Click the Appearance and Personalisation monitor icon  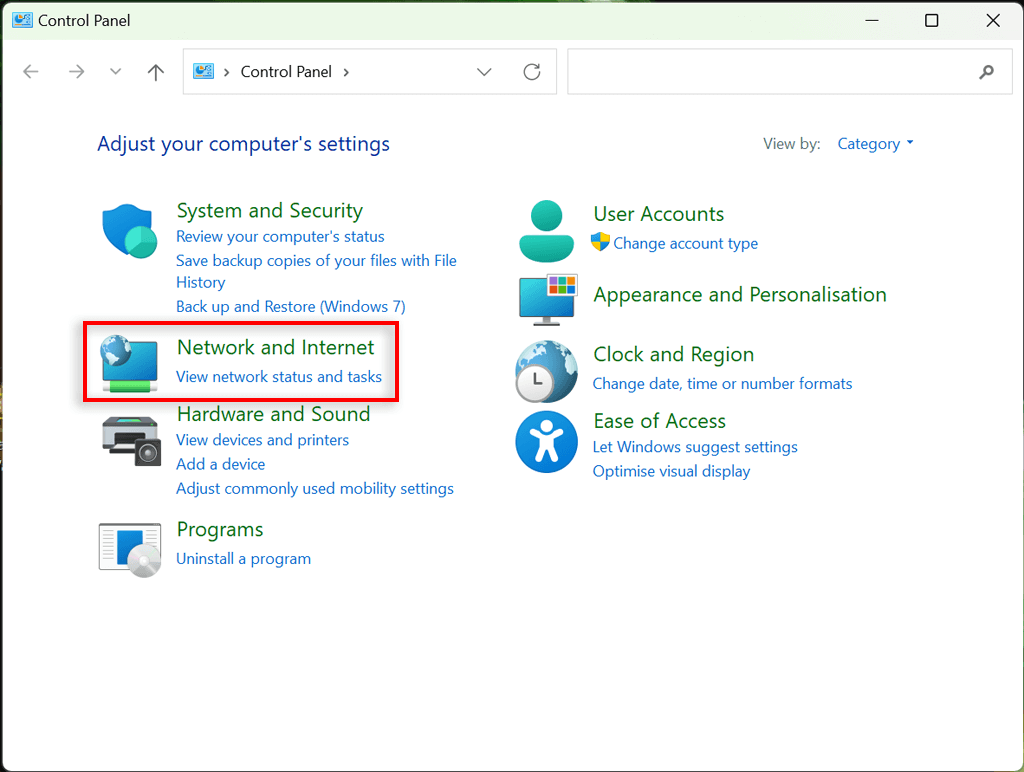pos(547,299)
